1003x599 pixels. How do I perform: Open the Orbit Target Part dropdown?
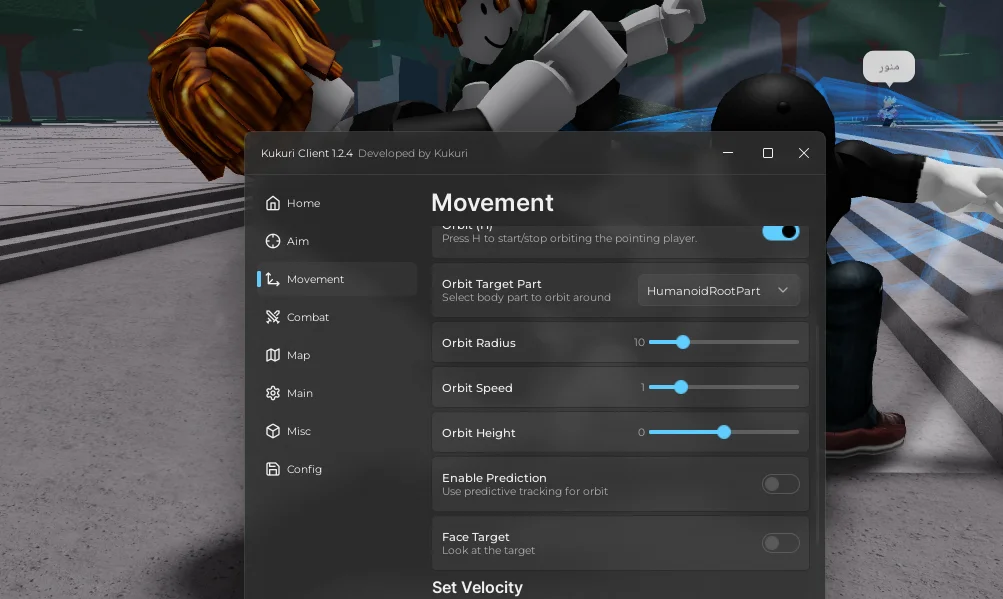[717, 291]
